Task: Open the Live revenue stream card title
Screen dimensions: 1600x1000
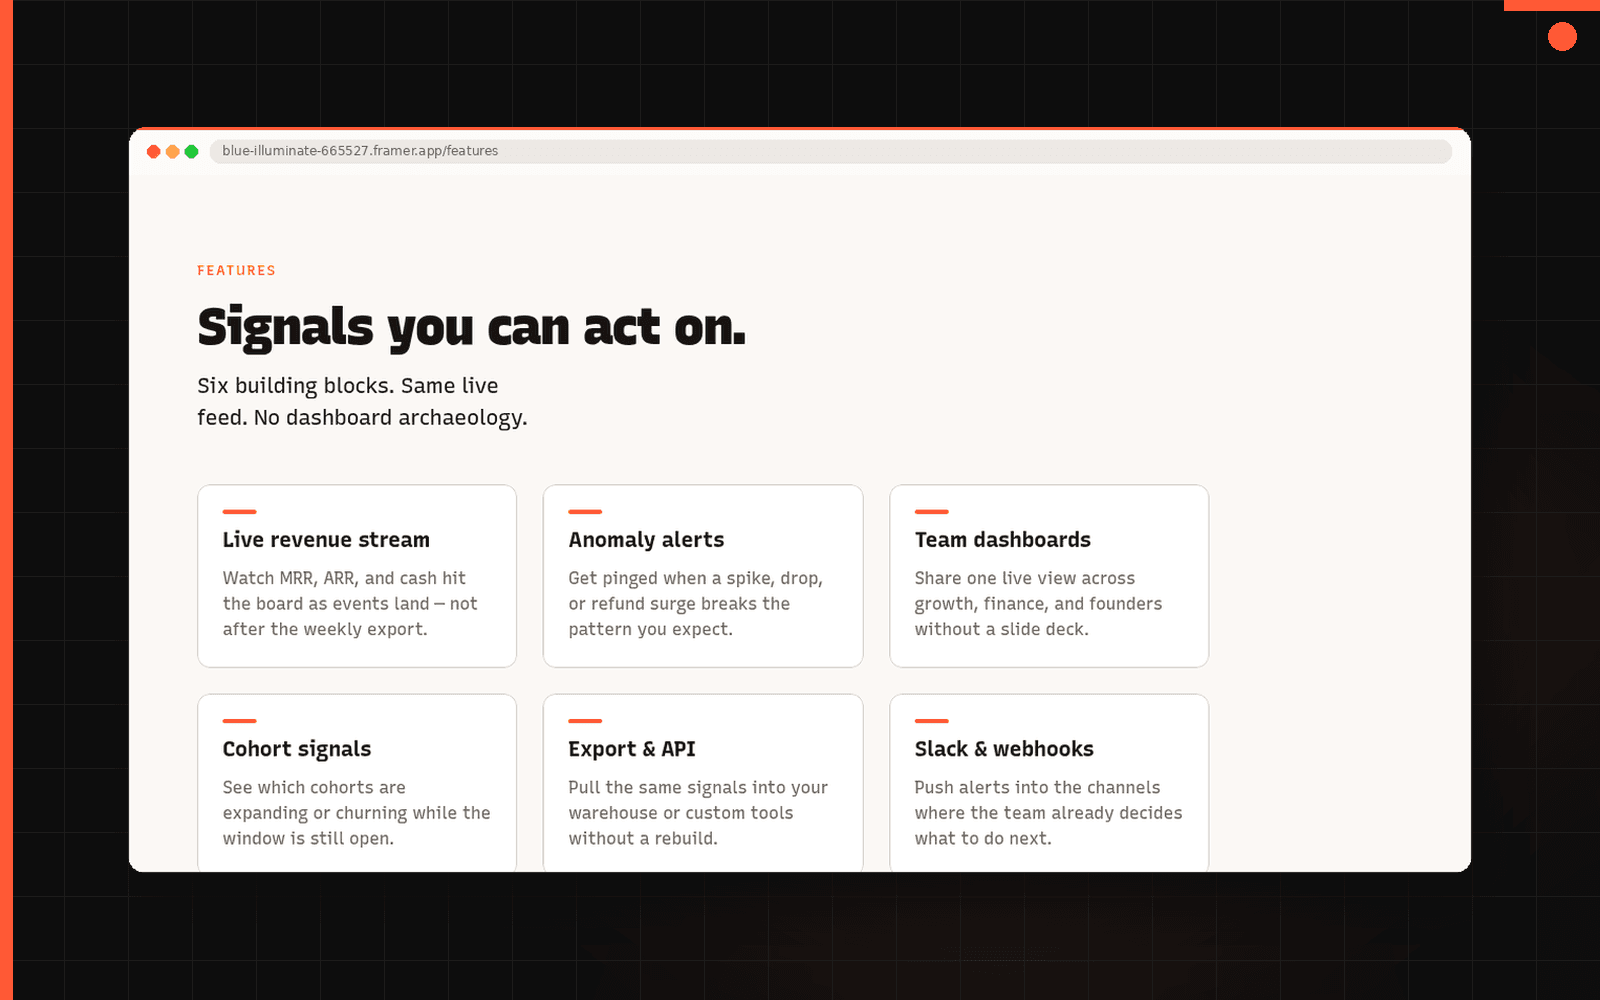Action: [326, 540]
